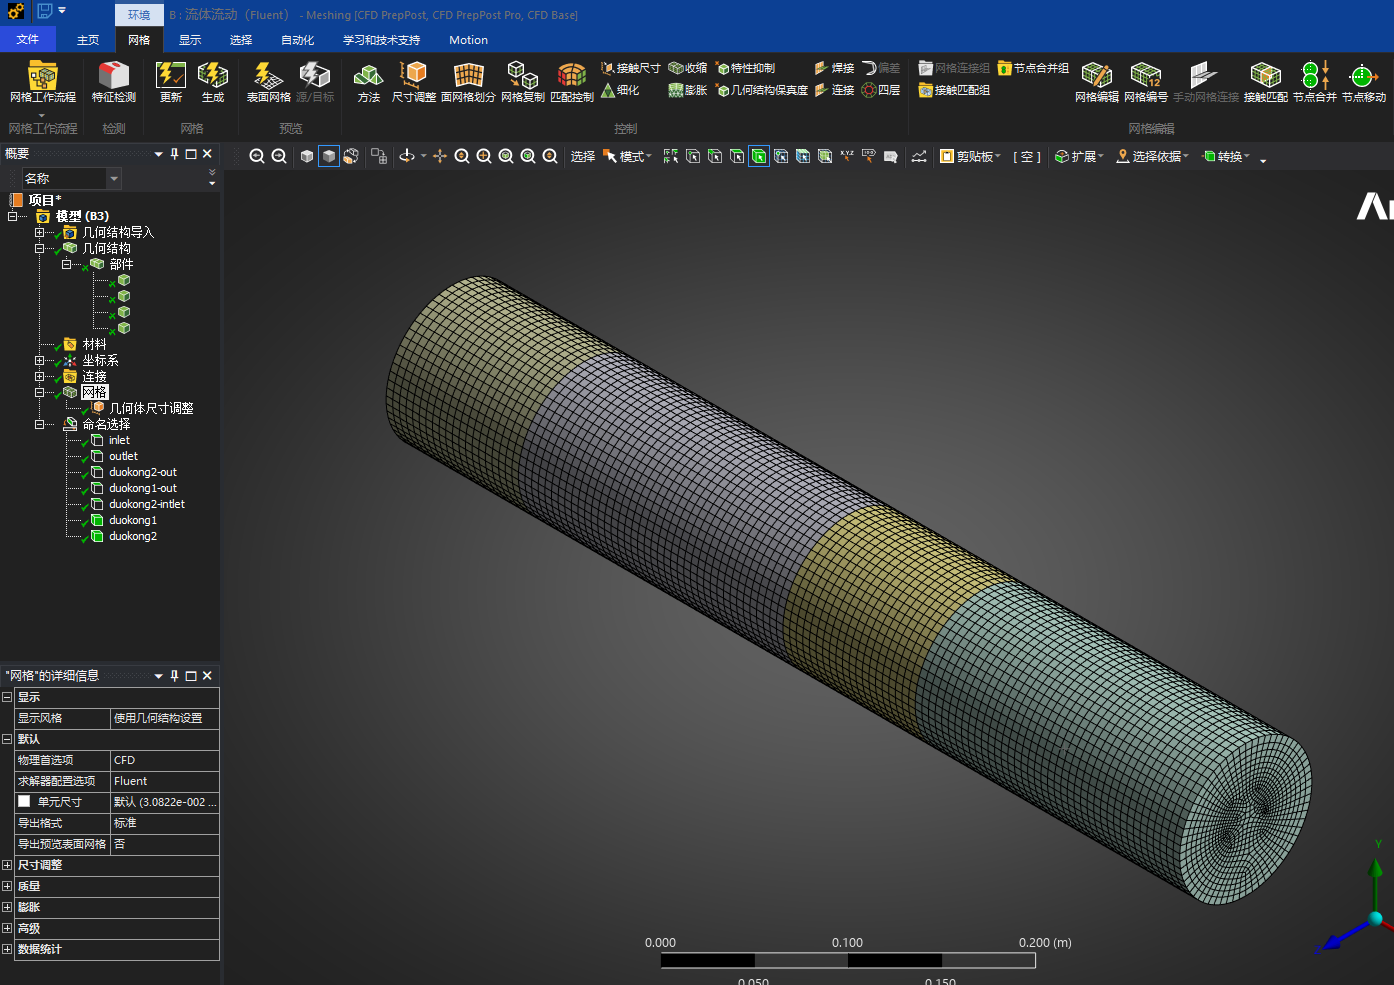Toggle the pin on the 网格 details panel
This screenshot has height=985, width=1394.
[175, 676]
